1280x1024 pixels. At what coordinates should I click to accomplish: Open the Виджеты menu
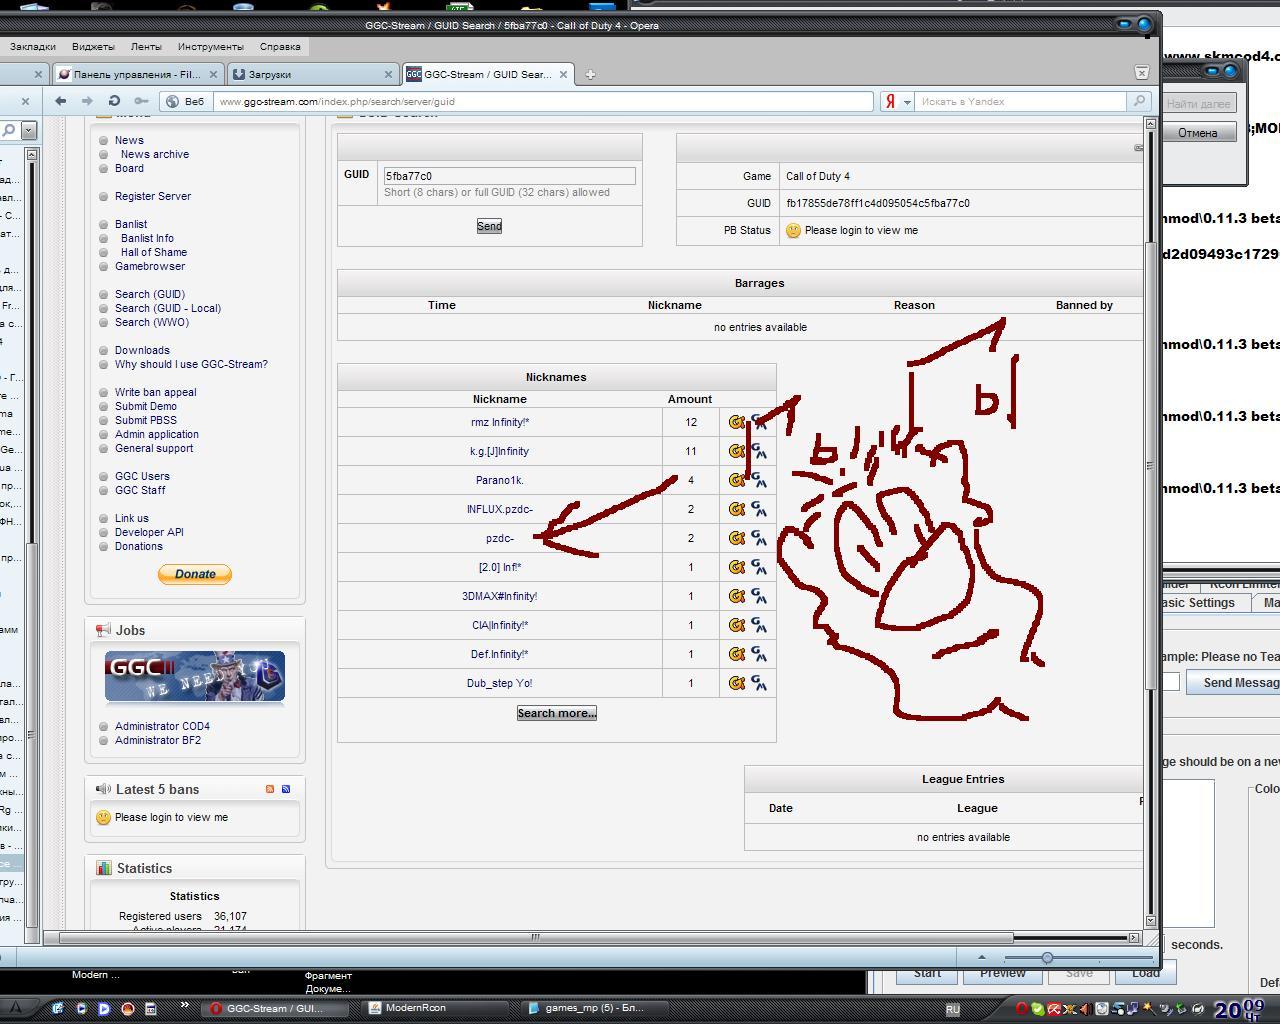tap(93, 46)
